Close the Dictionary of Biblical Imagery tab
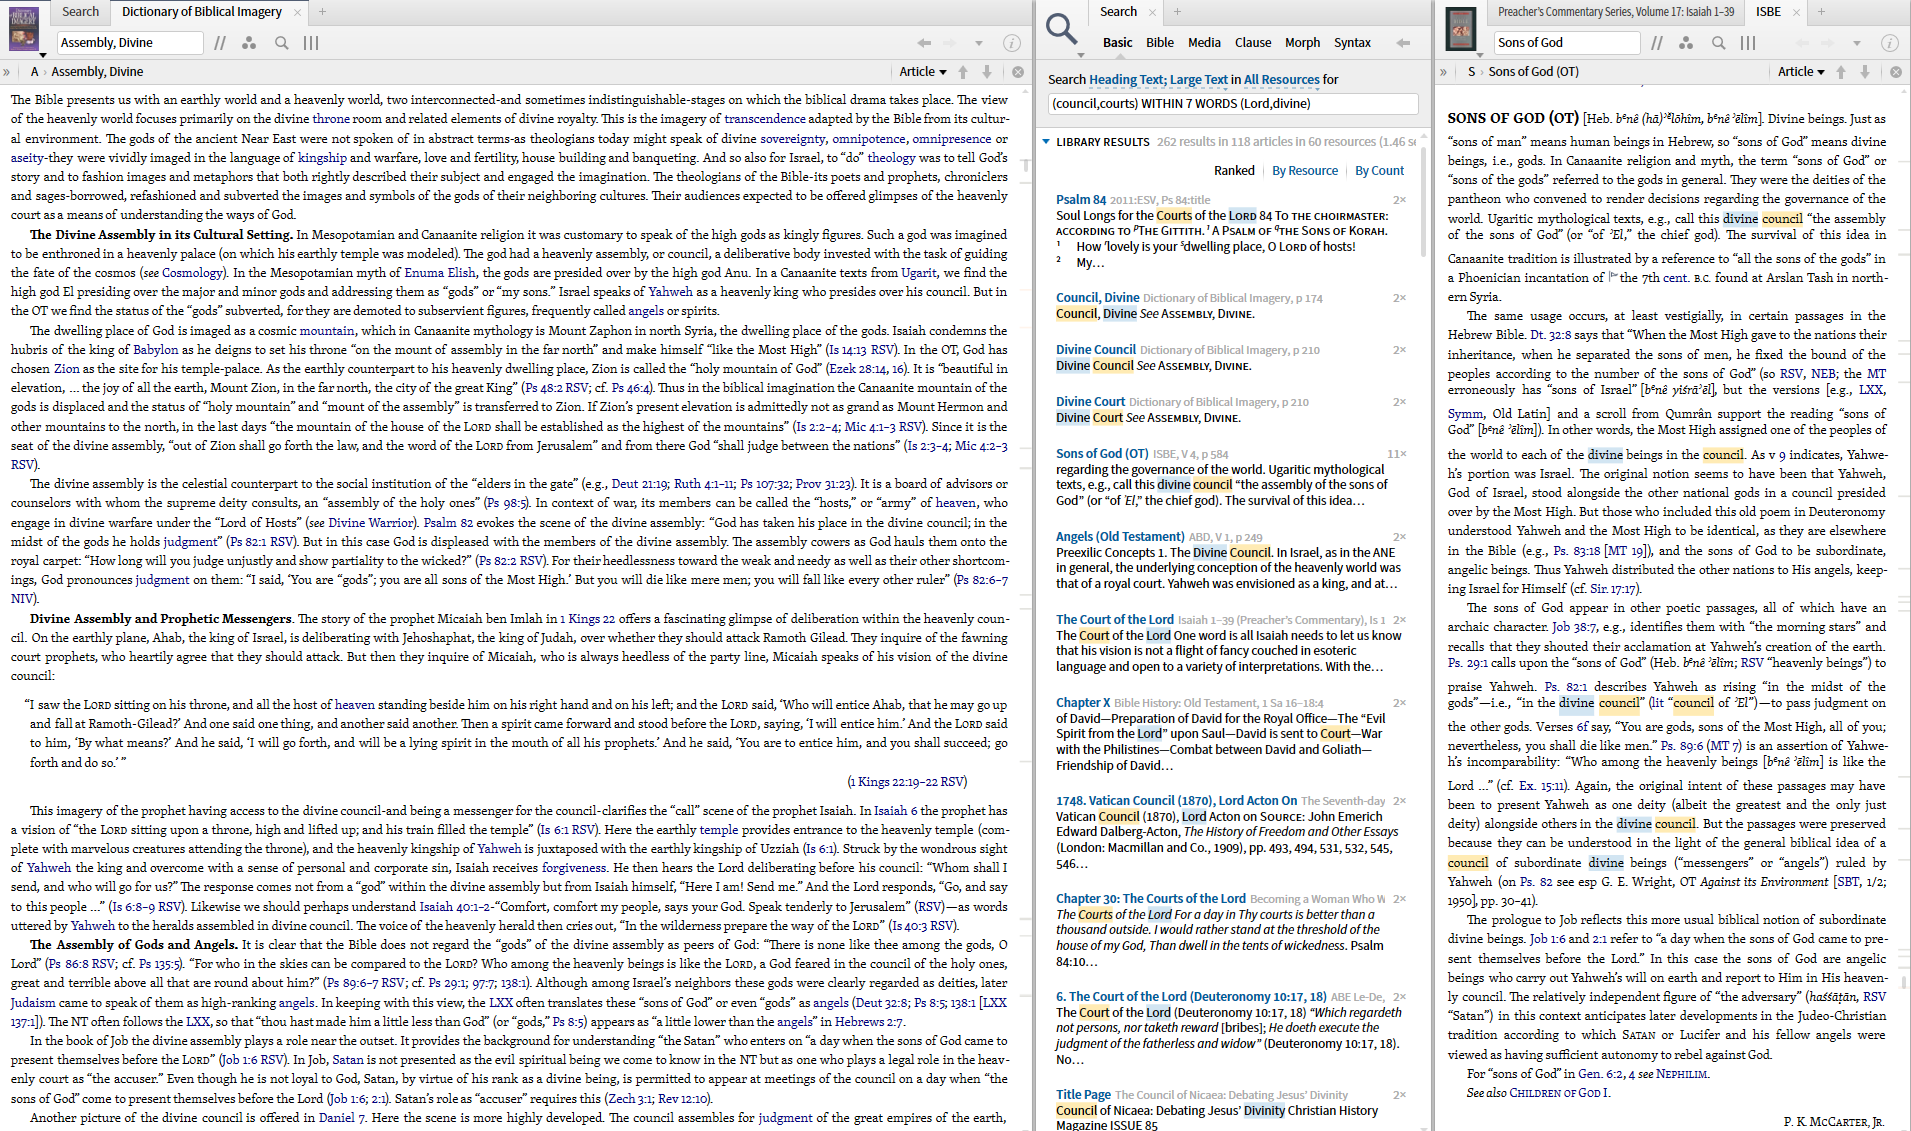The height and width of the screenshot is (1131, 1911). [x=298, y=12]
